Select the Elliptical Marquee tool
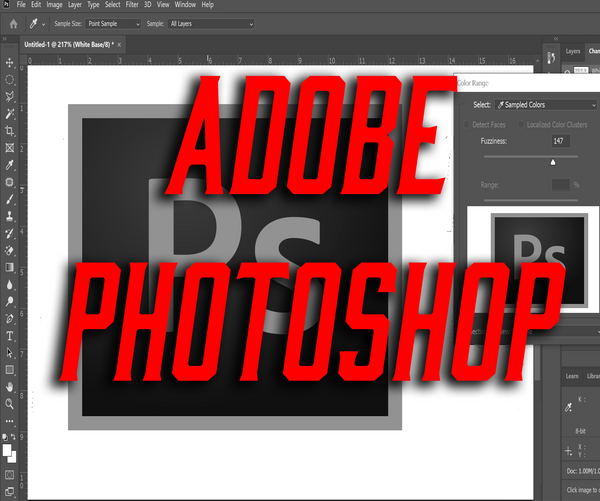600x501 pixels. pyautogui.click(x=10, y=80)
